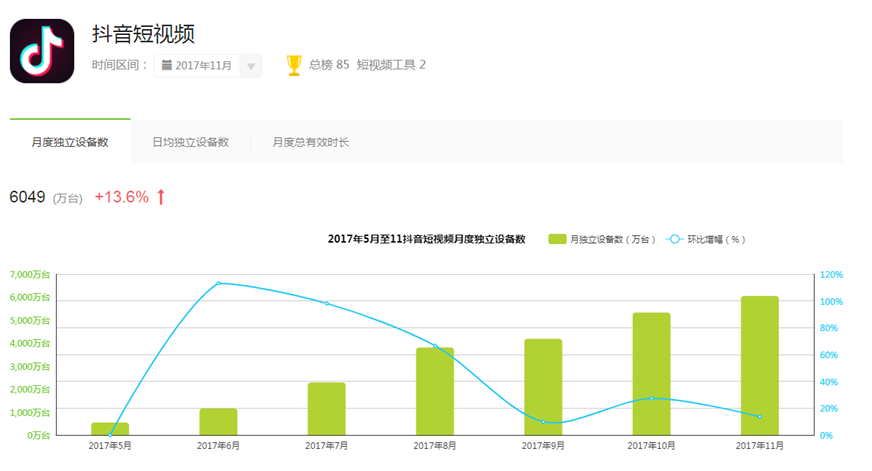Viewport: 872px width, 471px height.
Task: Toggle the blue 环比增幅 legend marker
Action: 674,239
